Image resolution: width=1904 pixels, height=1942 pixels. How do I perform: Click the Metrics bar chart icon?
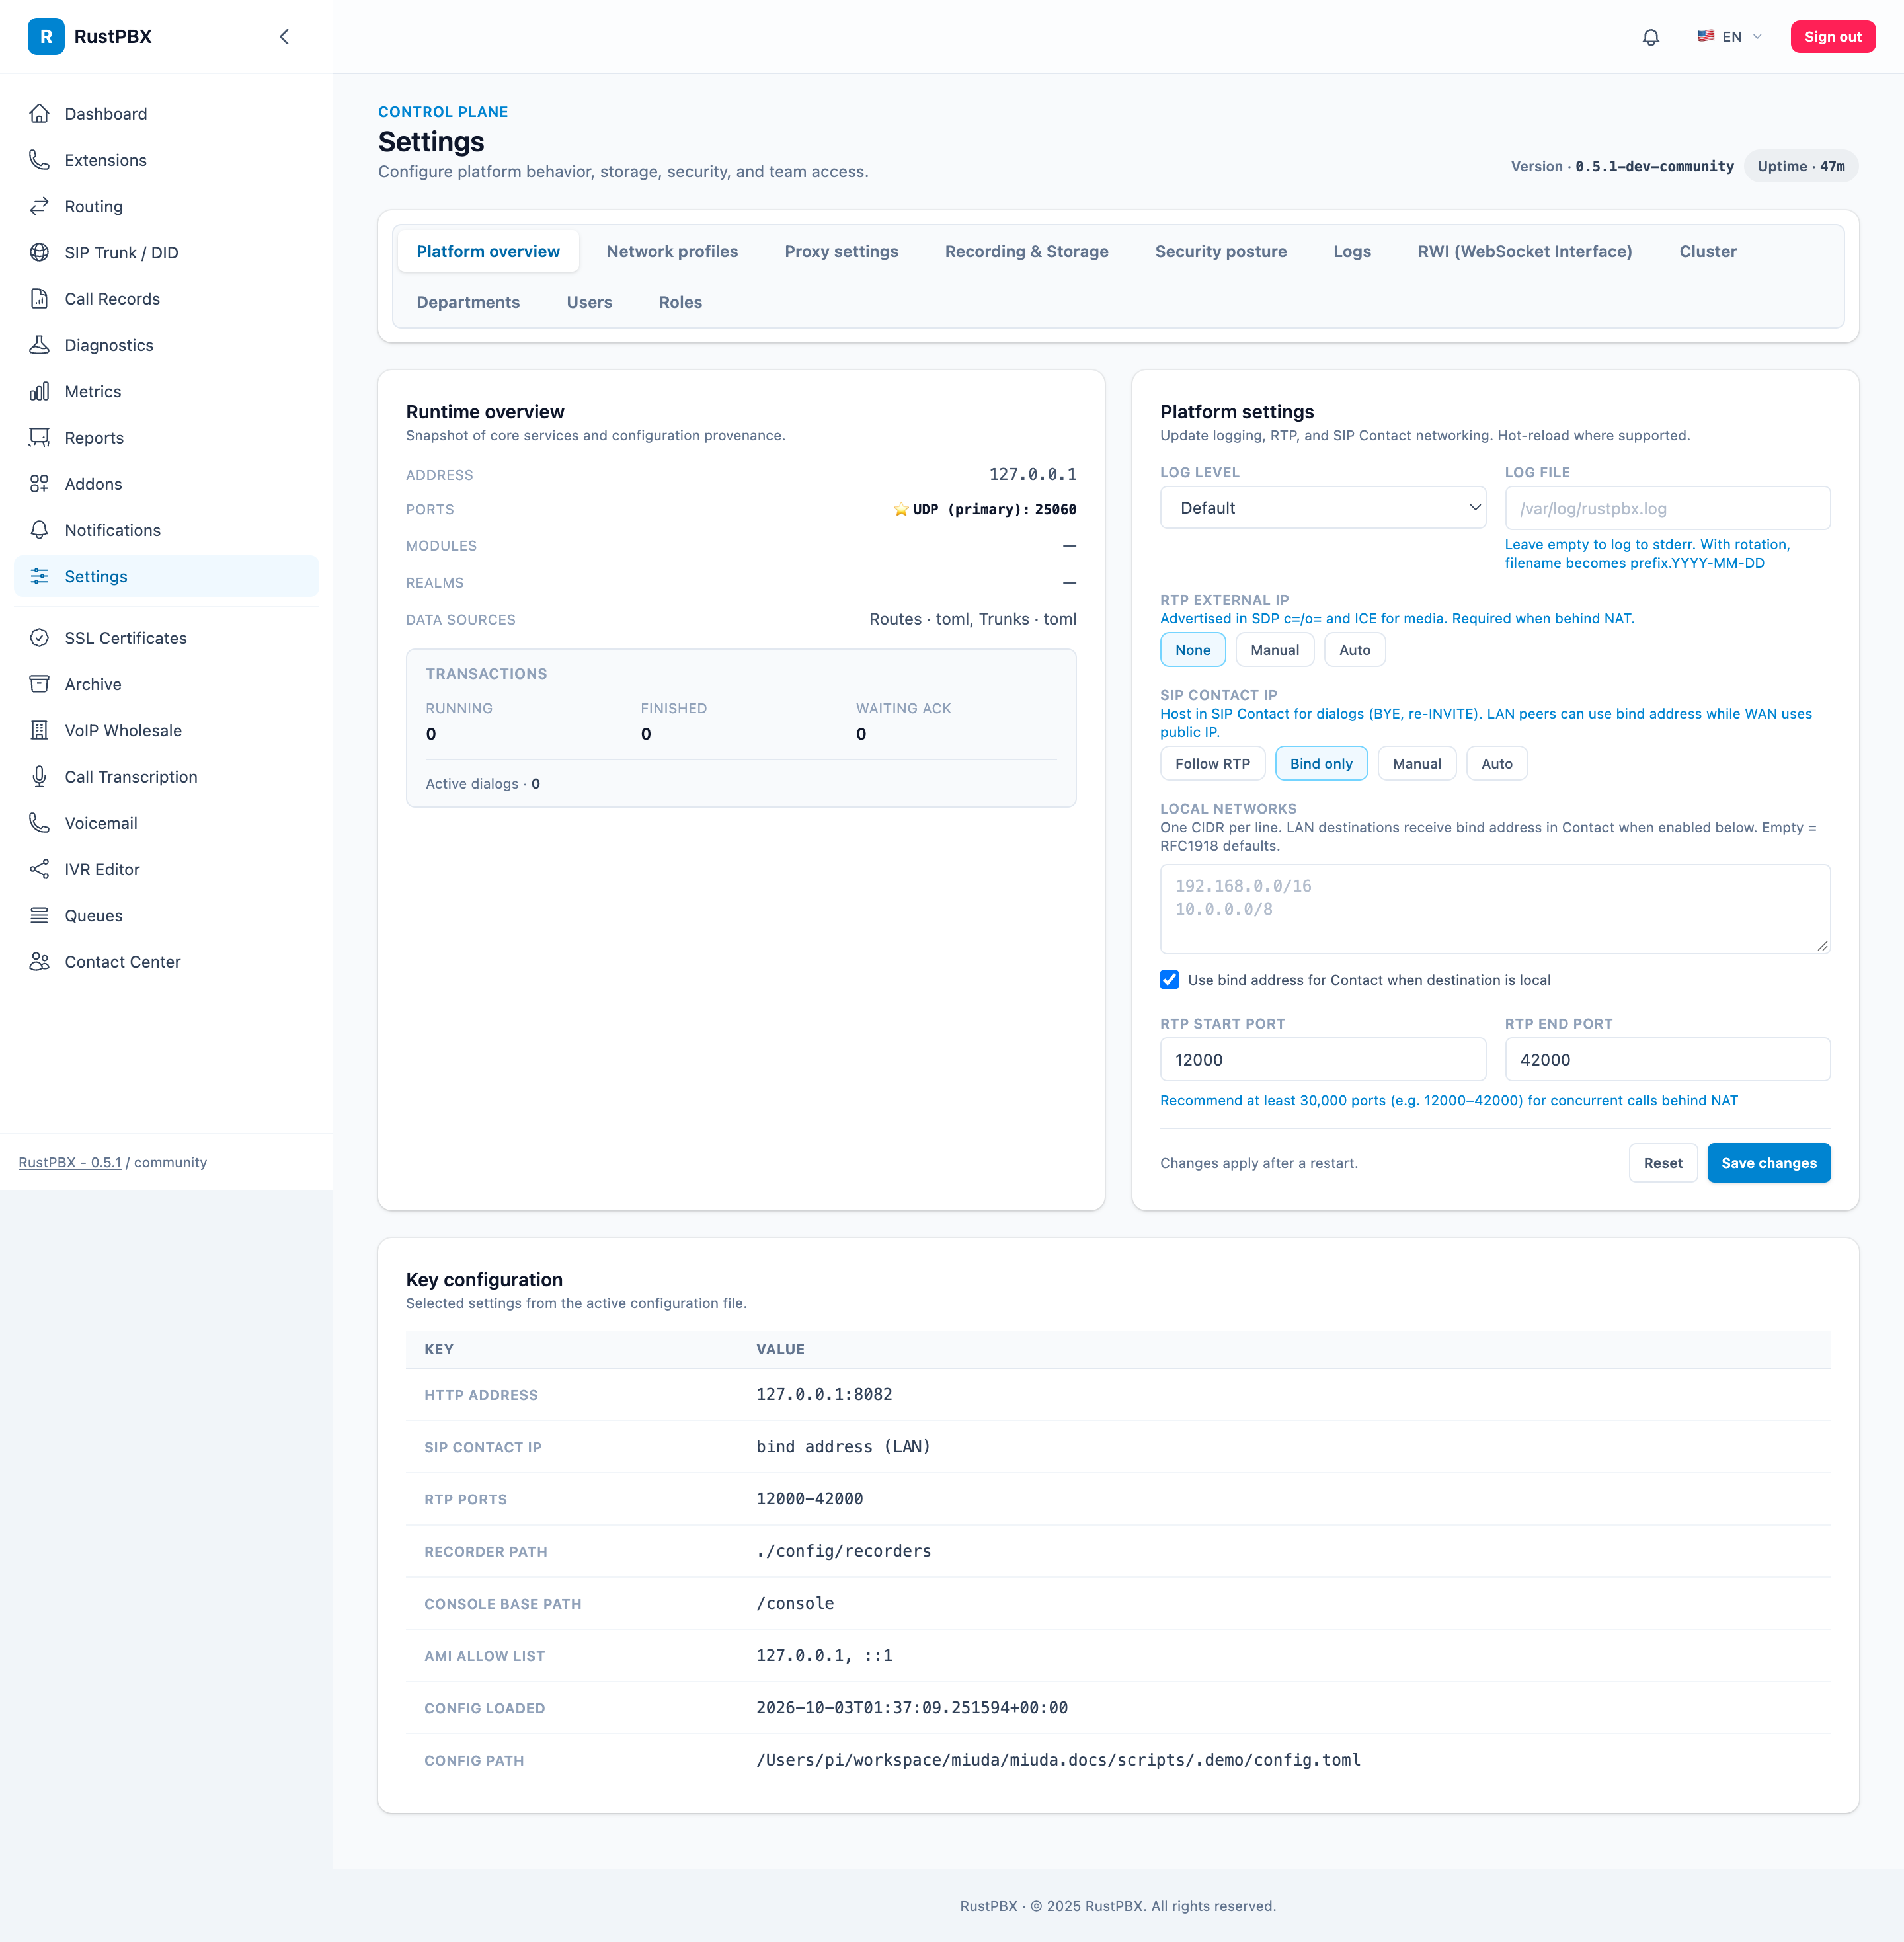[39, 391]
